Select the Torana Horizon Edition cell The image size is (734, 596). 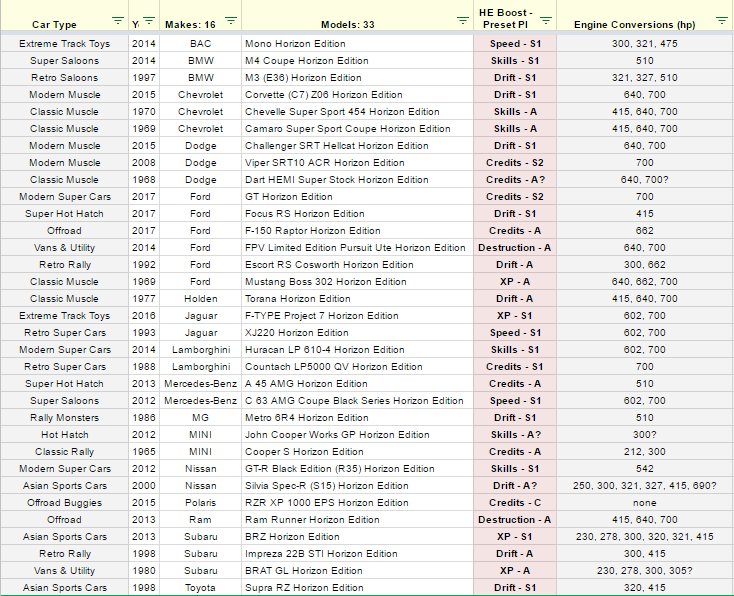click(357, 299)
